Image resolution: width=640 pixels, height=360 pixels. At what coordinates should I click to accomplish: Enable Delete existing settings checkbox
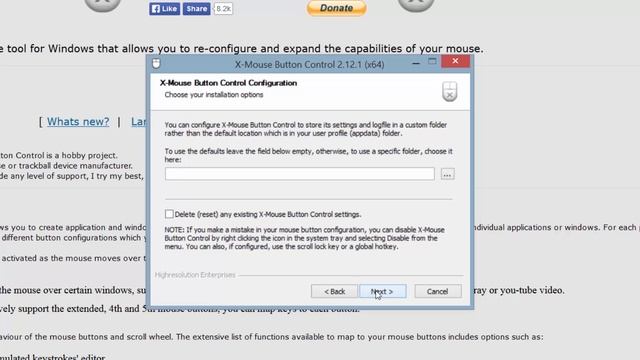click(169, 214)
